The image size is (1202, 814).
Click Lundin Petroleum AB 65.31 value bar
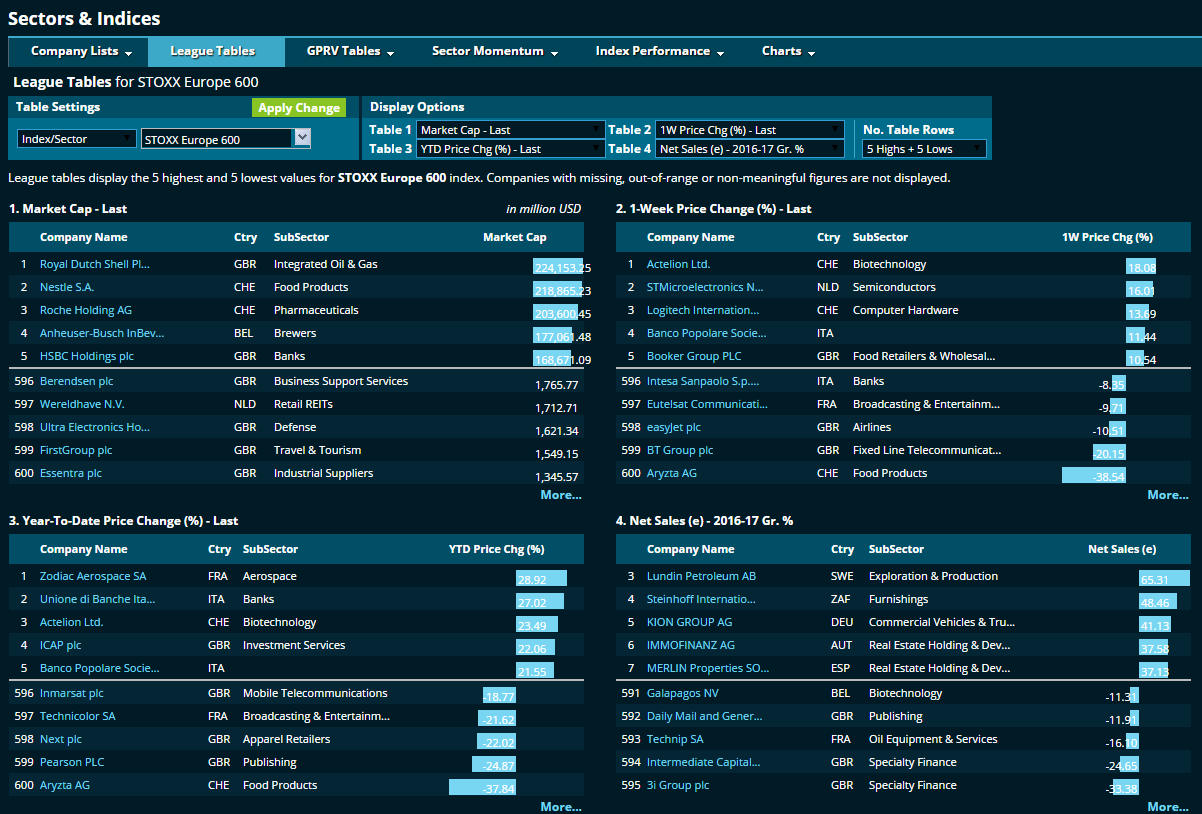[1163, 579]
